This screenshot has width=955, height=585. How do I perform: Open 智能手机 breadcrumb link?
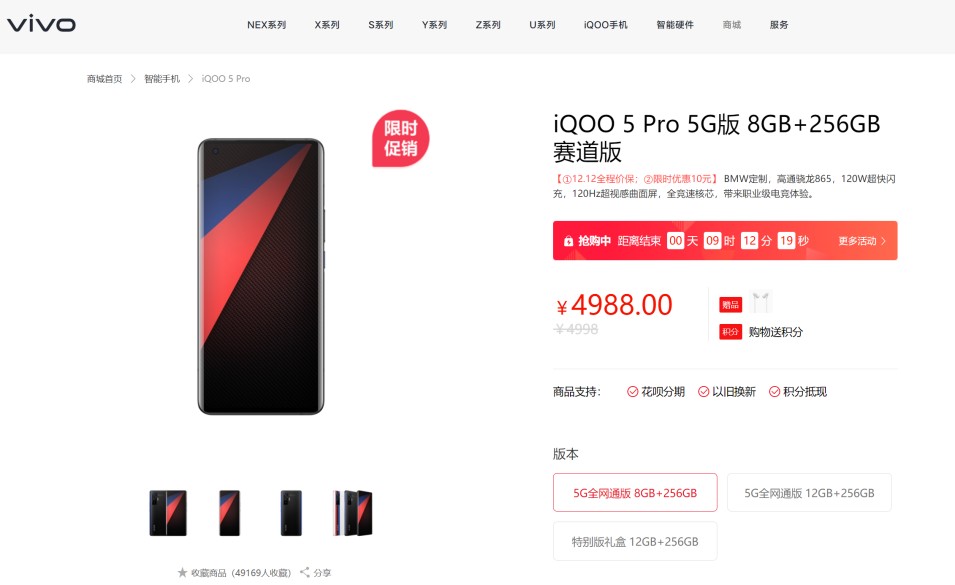[162, 79]
